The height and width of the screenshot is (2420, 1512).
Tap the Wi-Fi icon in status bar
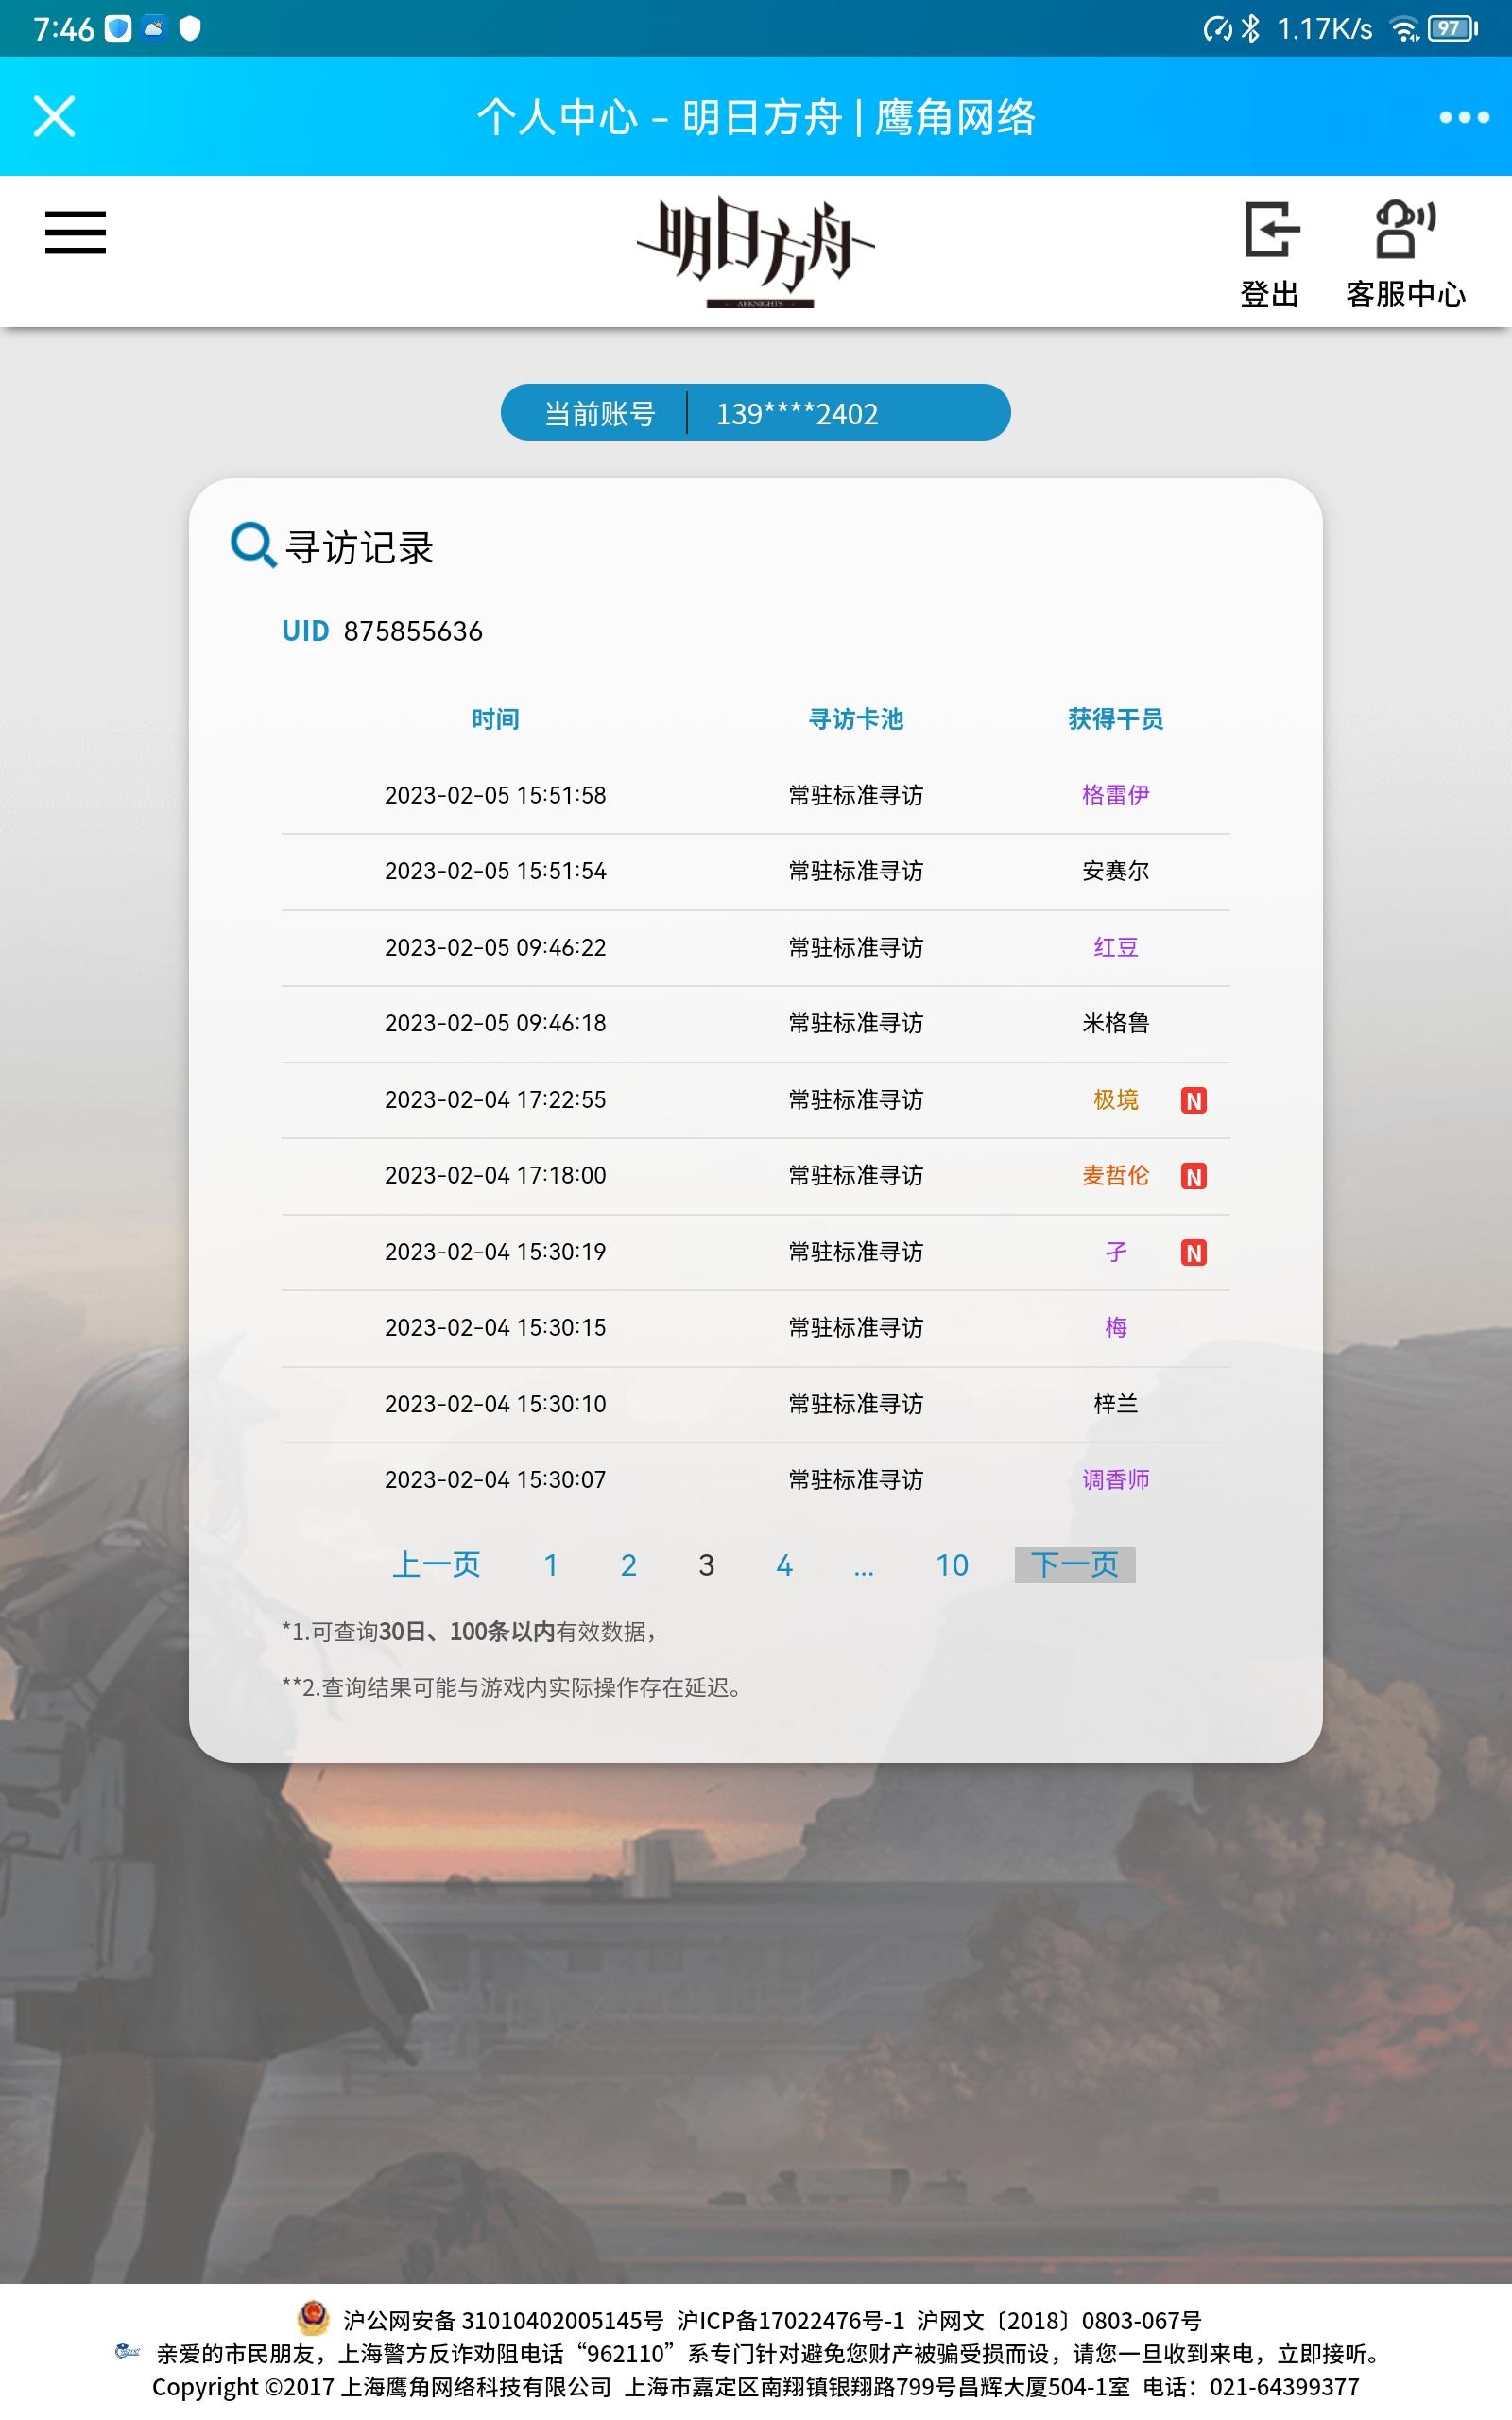[x=1404, y=29]
